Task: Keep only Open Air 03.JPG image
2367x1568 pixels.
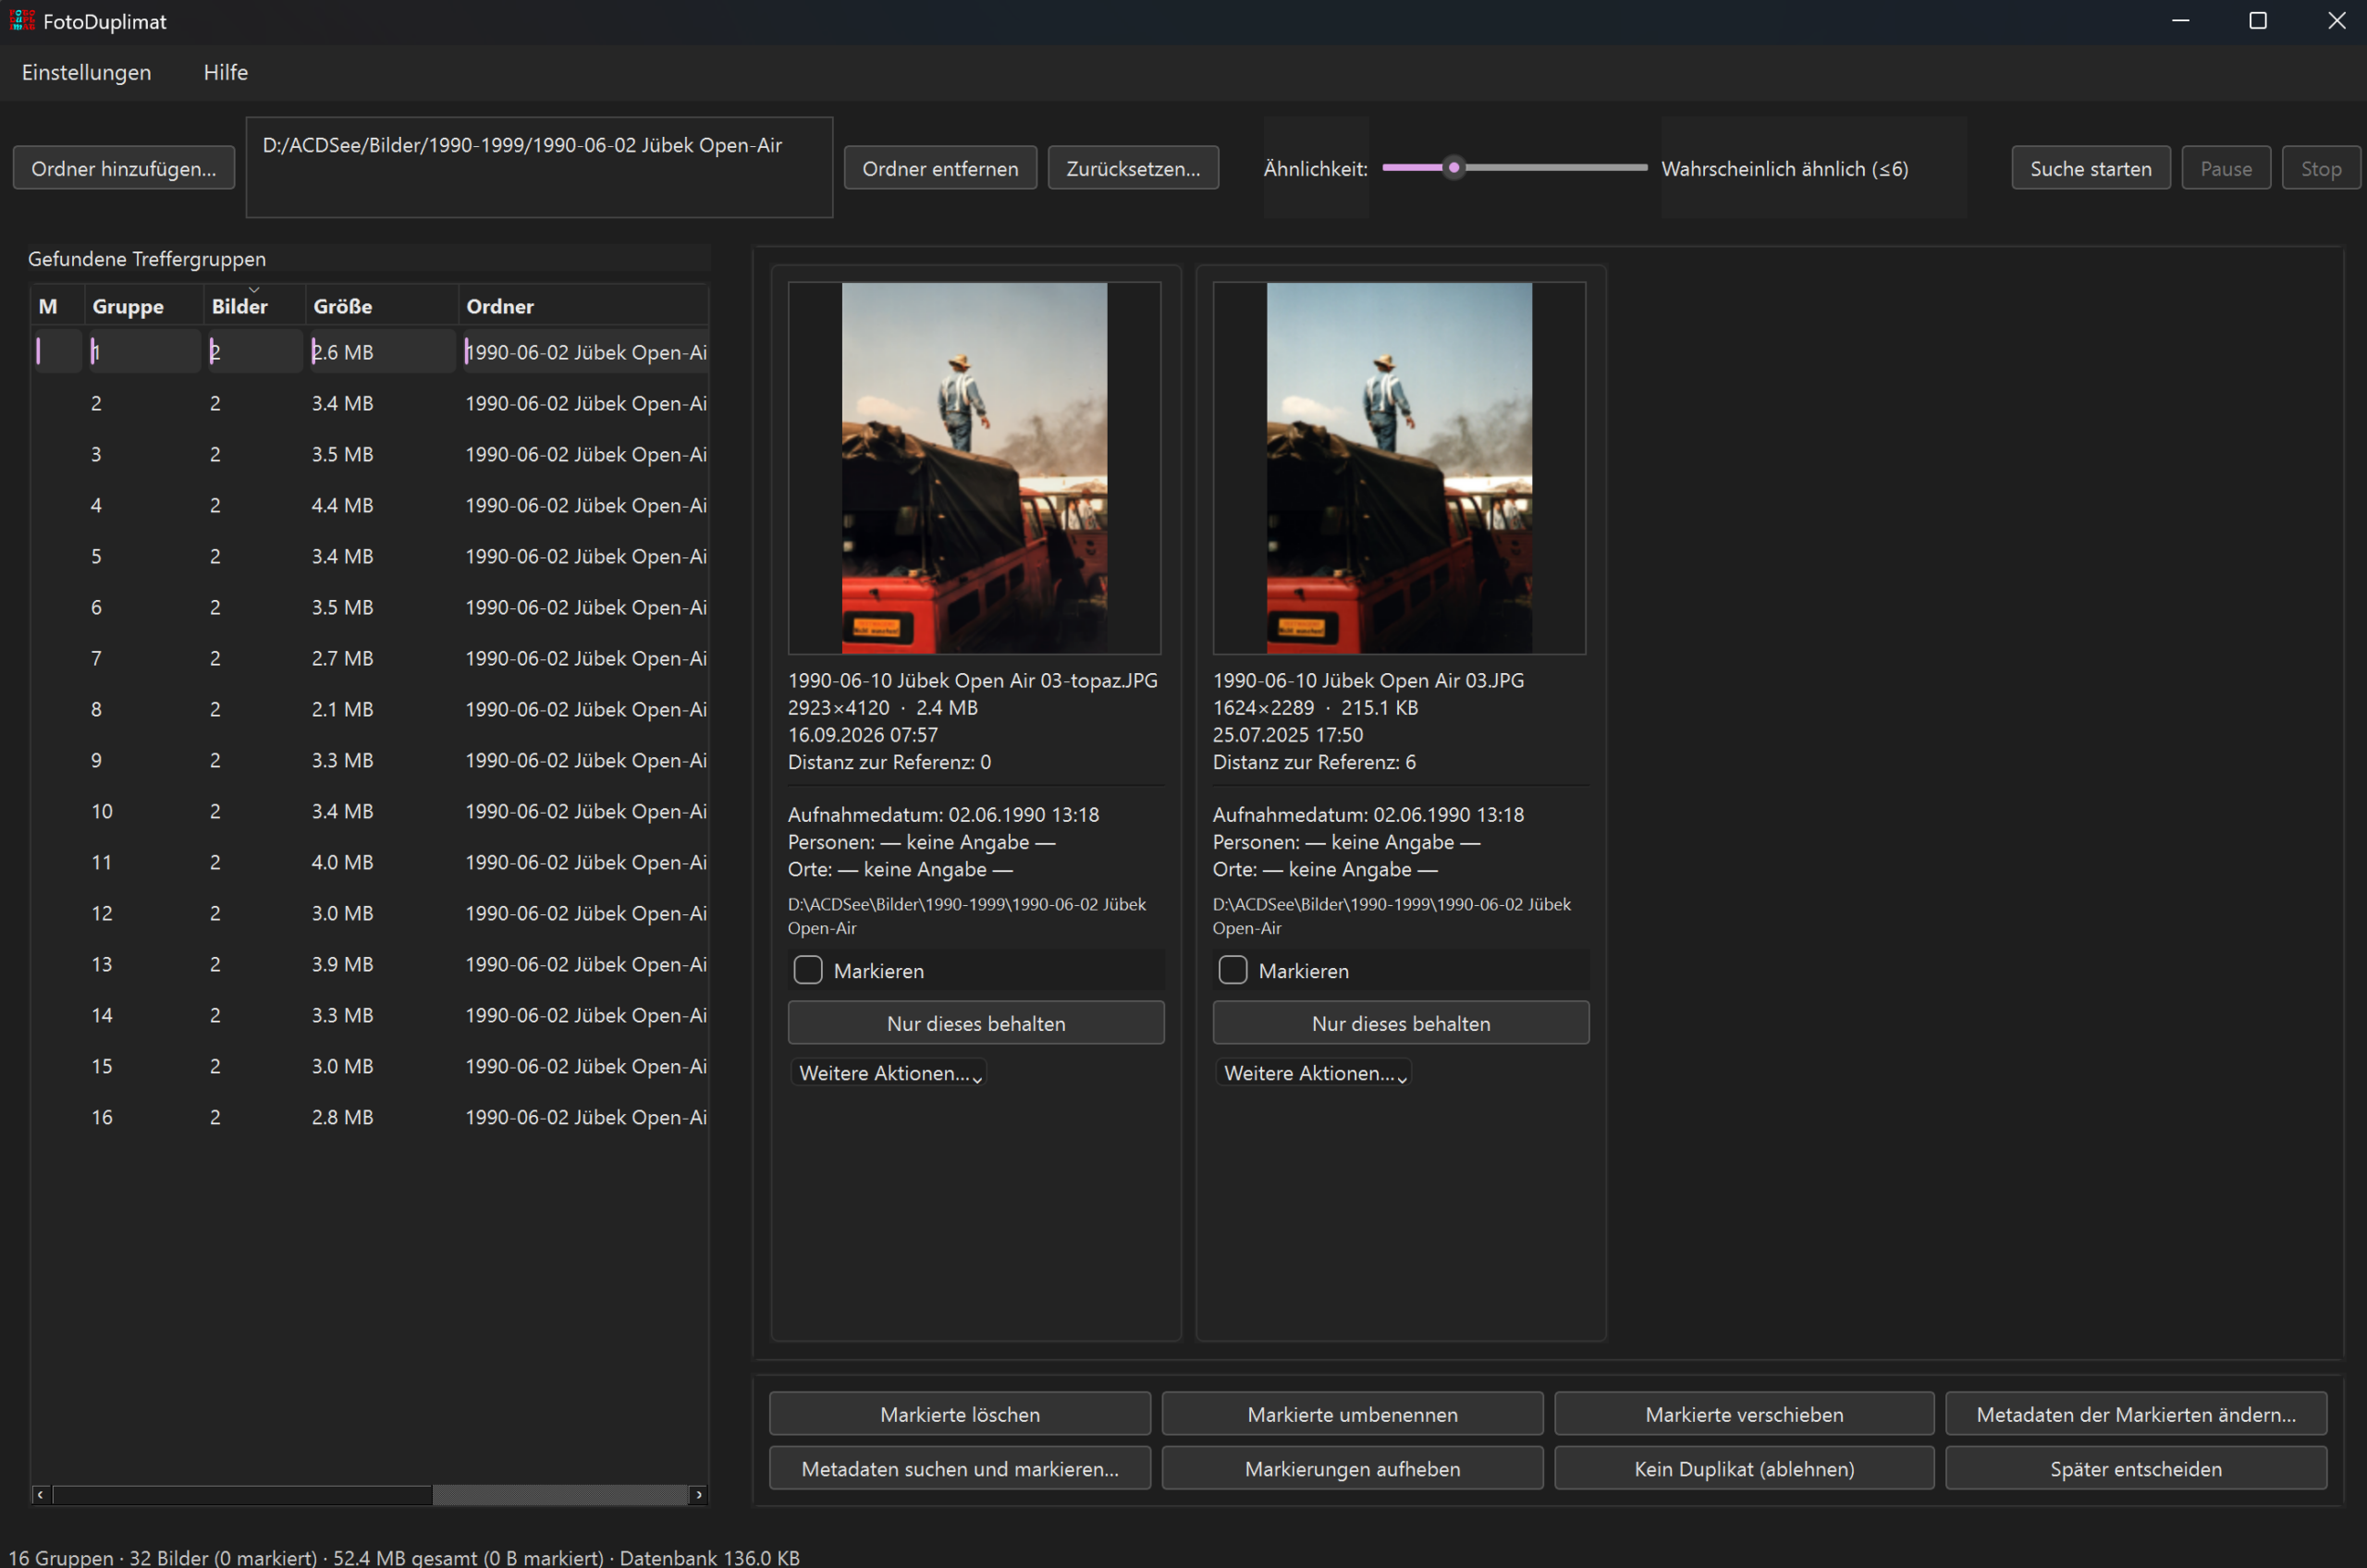Action: 1401,1023
